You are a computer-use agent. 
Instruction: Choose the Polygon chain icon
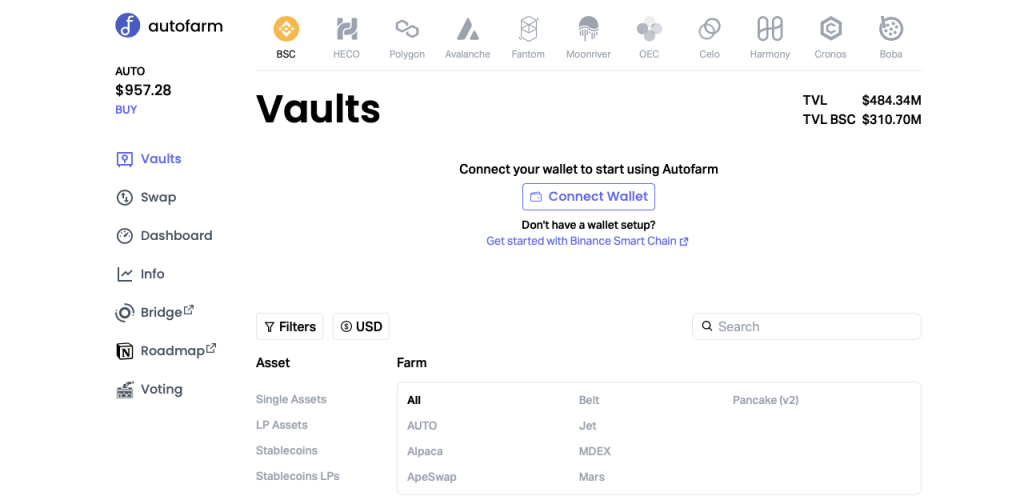pyautogui.click(x=407, y=29)
